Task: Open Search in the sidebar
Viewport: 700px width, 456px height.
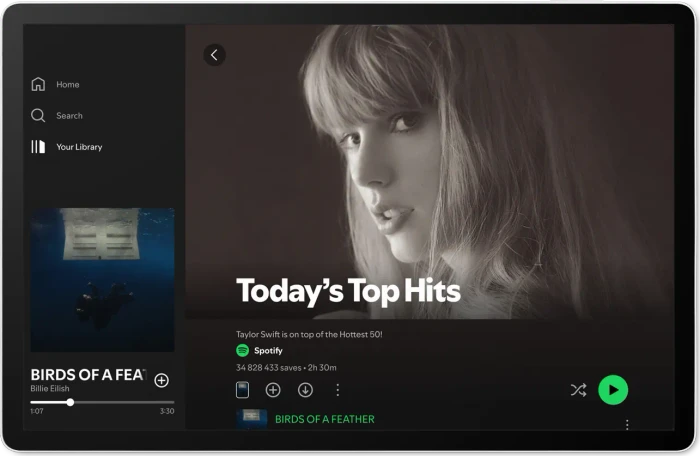Action: [57, 116]
